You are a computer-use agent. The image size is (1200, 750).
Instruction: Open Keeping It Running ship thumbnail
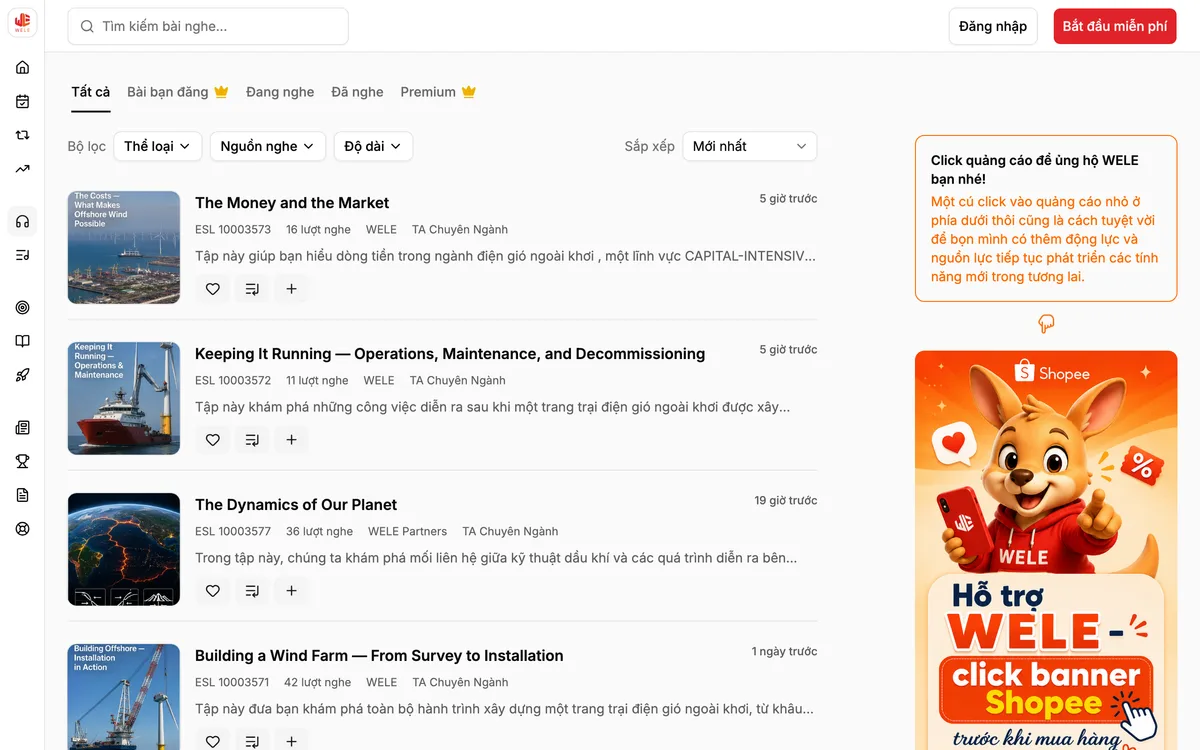(124, 398)
